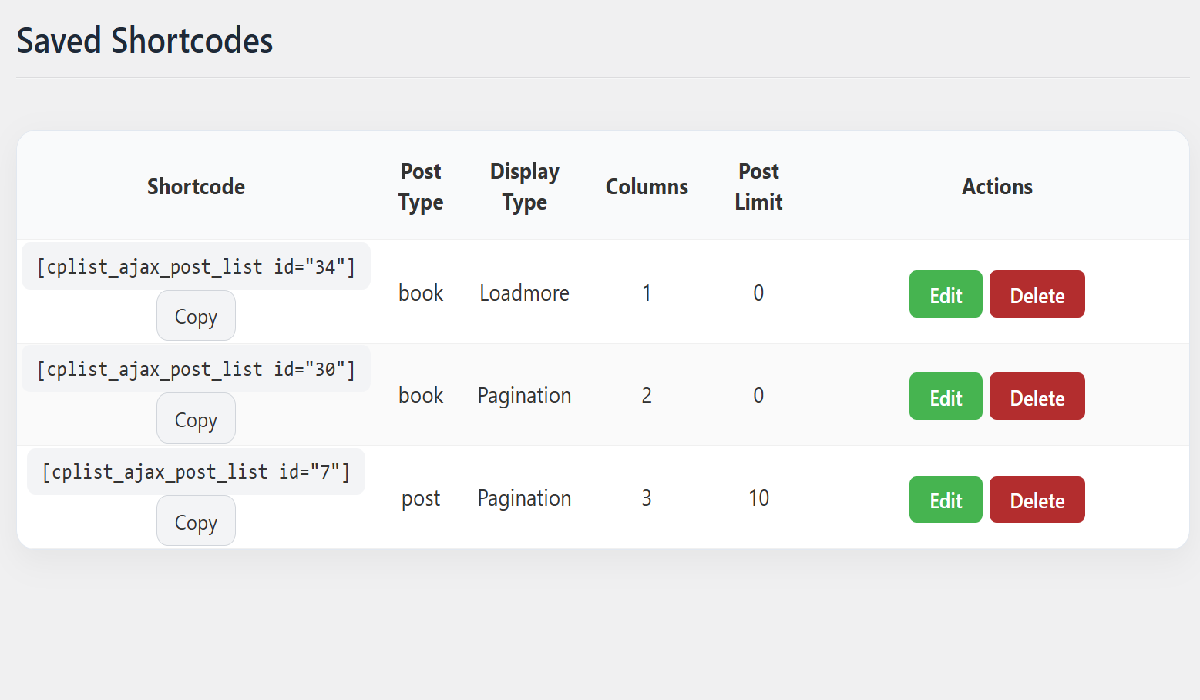The height and width of the screenshot is (700, 1200).
Task: Delete the shortcode with id 34
Action: (x=1037, y=294)
